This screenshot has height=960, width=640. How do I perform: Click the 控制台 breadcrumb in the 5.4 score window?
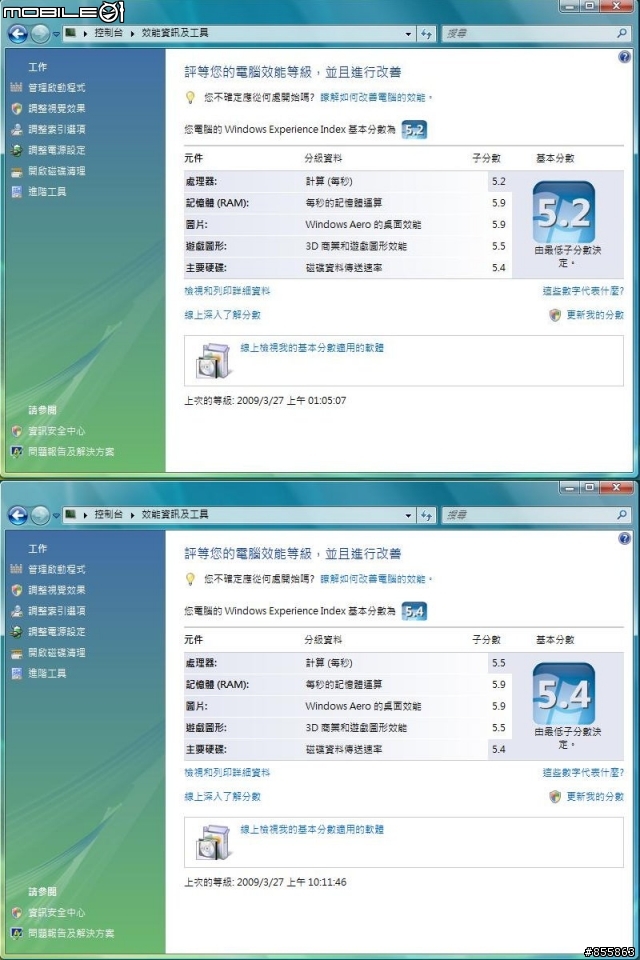point(108,515)
